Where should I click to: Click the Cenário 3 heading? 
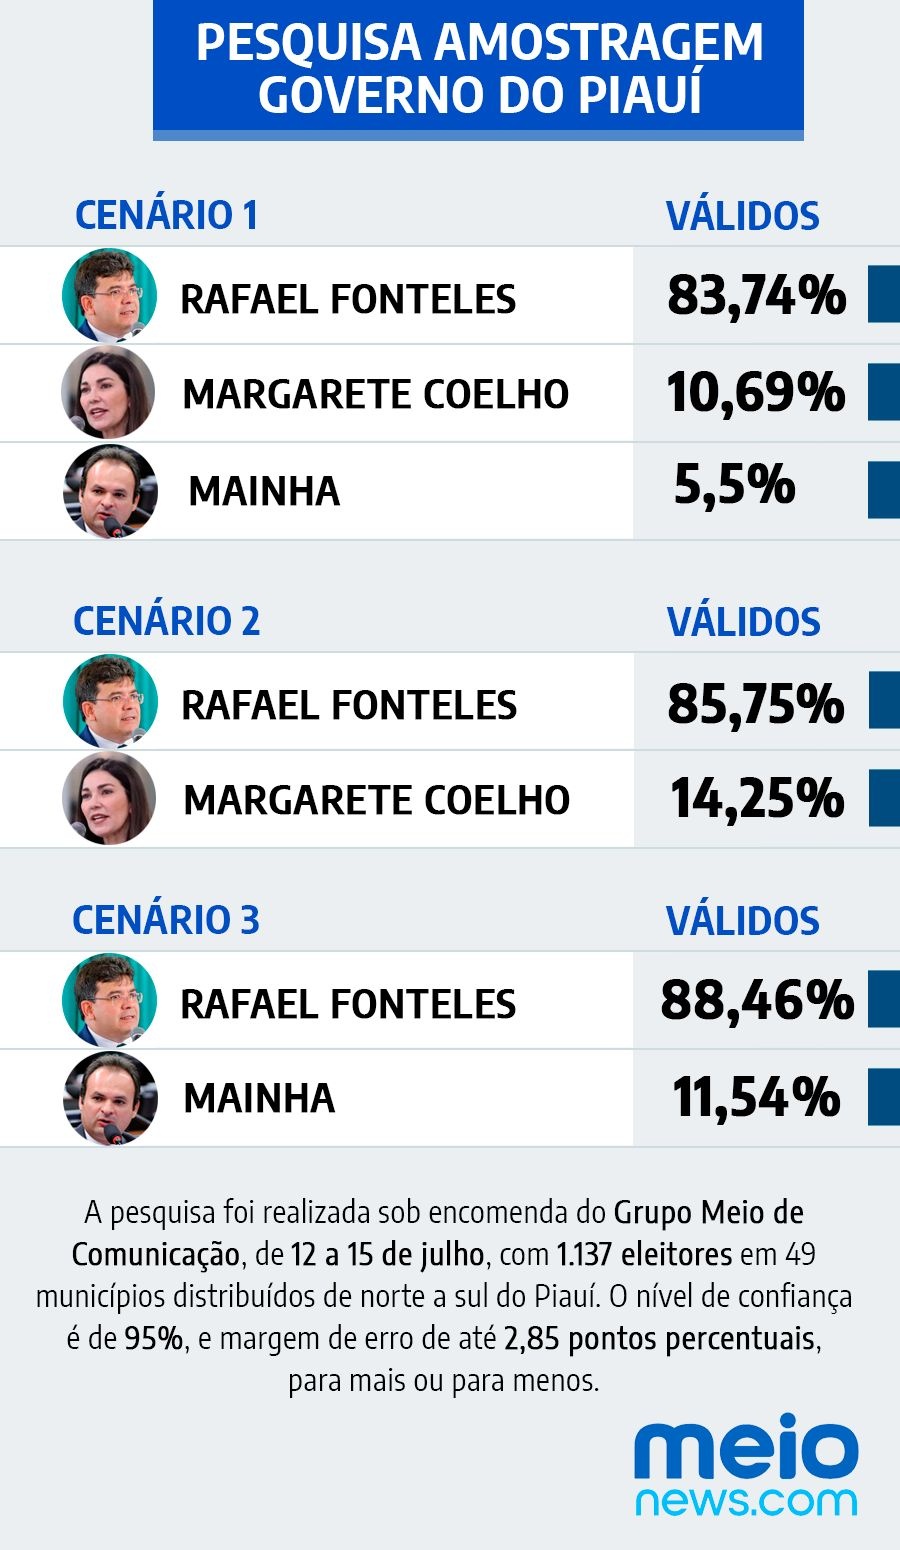click(166, 920)
